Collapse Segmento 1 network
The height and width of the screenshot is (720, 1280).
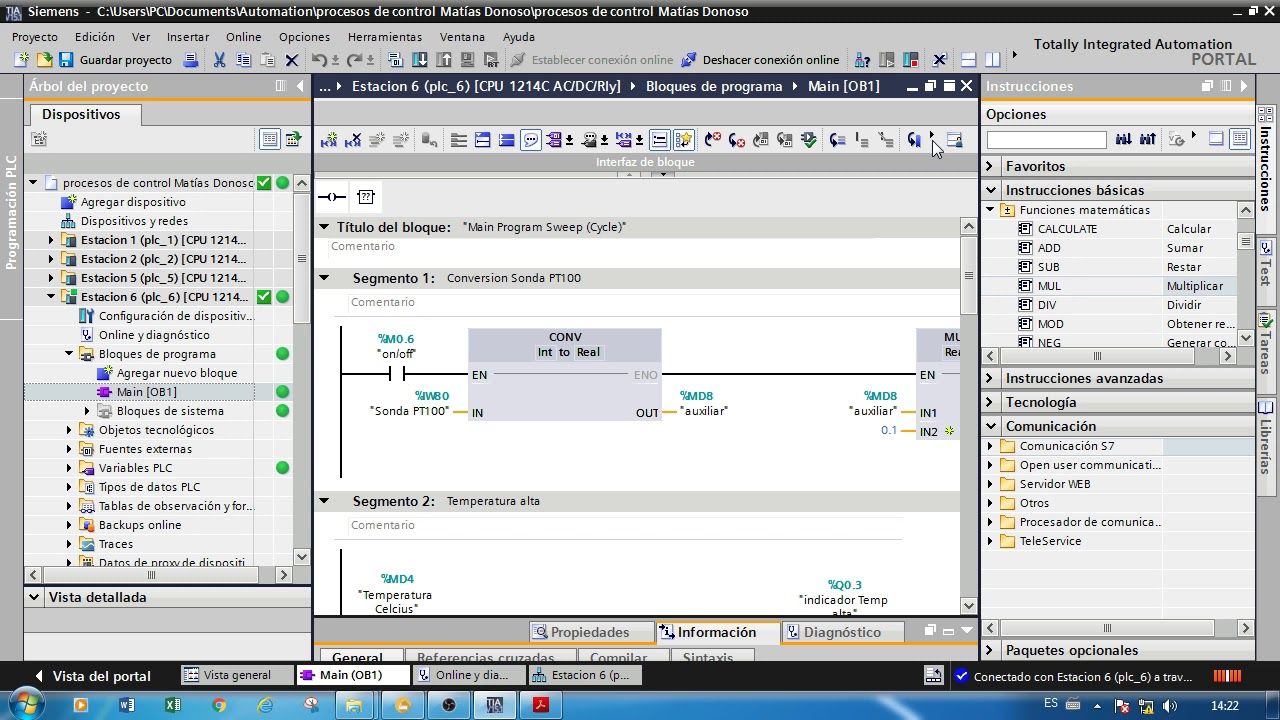pos(324,278)
